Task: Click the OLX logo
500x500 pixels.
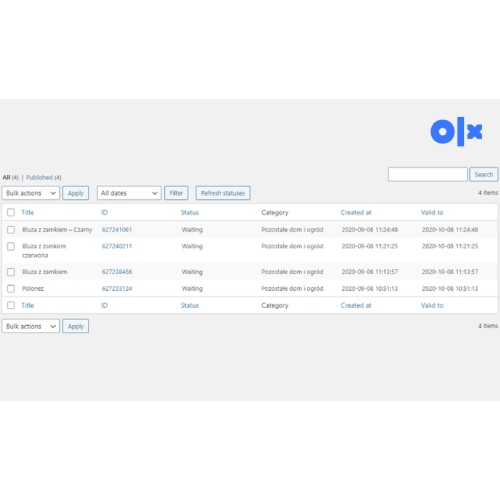Action: (x=456, y=132)
